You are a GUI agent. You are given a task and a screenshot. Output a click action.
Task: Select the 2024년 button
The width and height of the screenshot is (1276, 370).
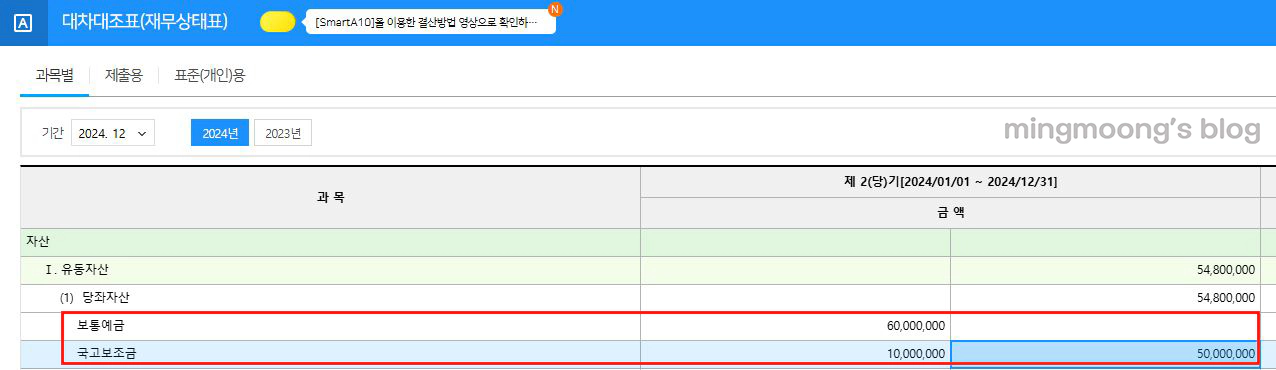(220, 133)
